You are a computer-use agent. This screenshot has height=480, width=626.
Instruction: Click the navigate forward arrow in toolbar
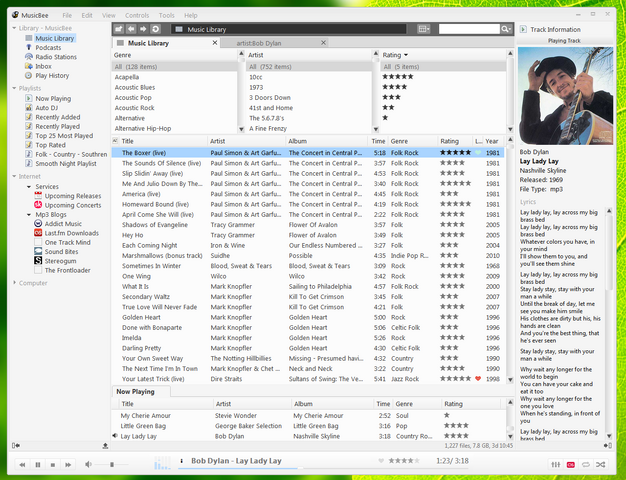(x=143, y=29)
